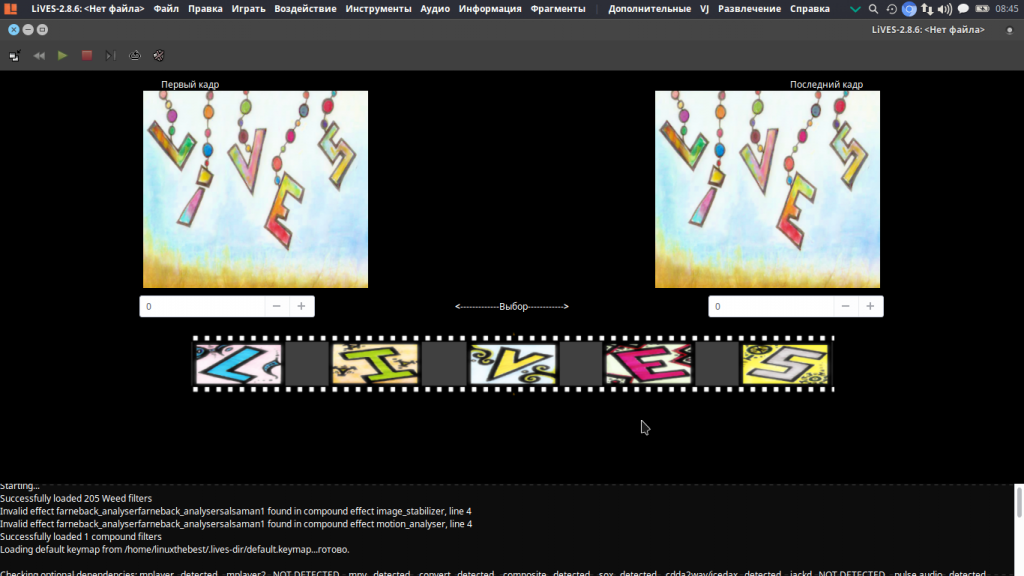
Task: Open the Файл menu
Action: pos(166,8)
